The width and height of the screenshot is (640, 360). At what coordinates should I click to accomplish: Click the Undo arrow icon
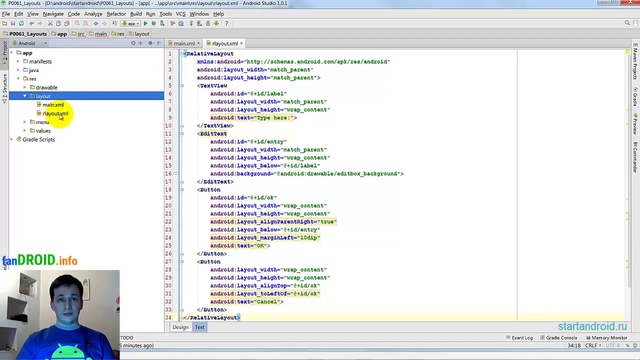32,24
